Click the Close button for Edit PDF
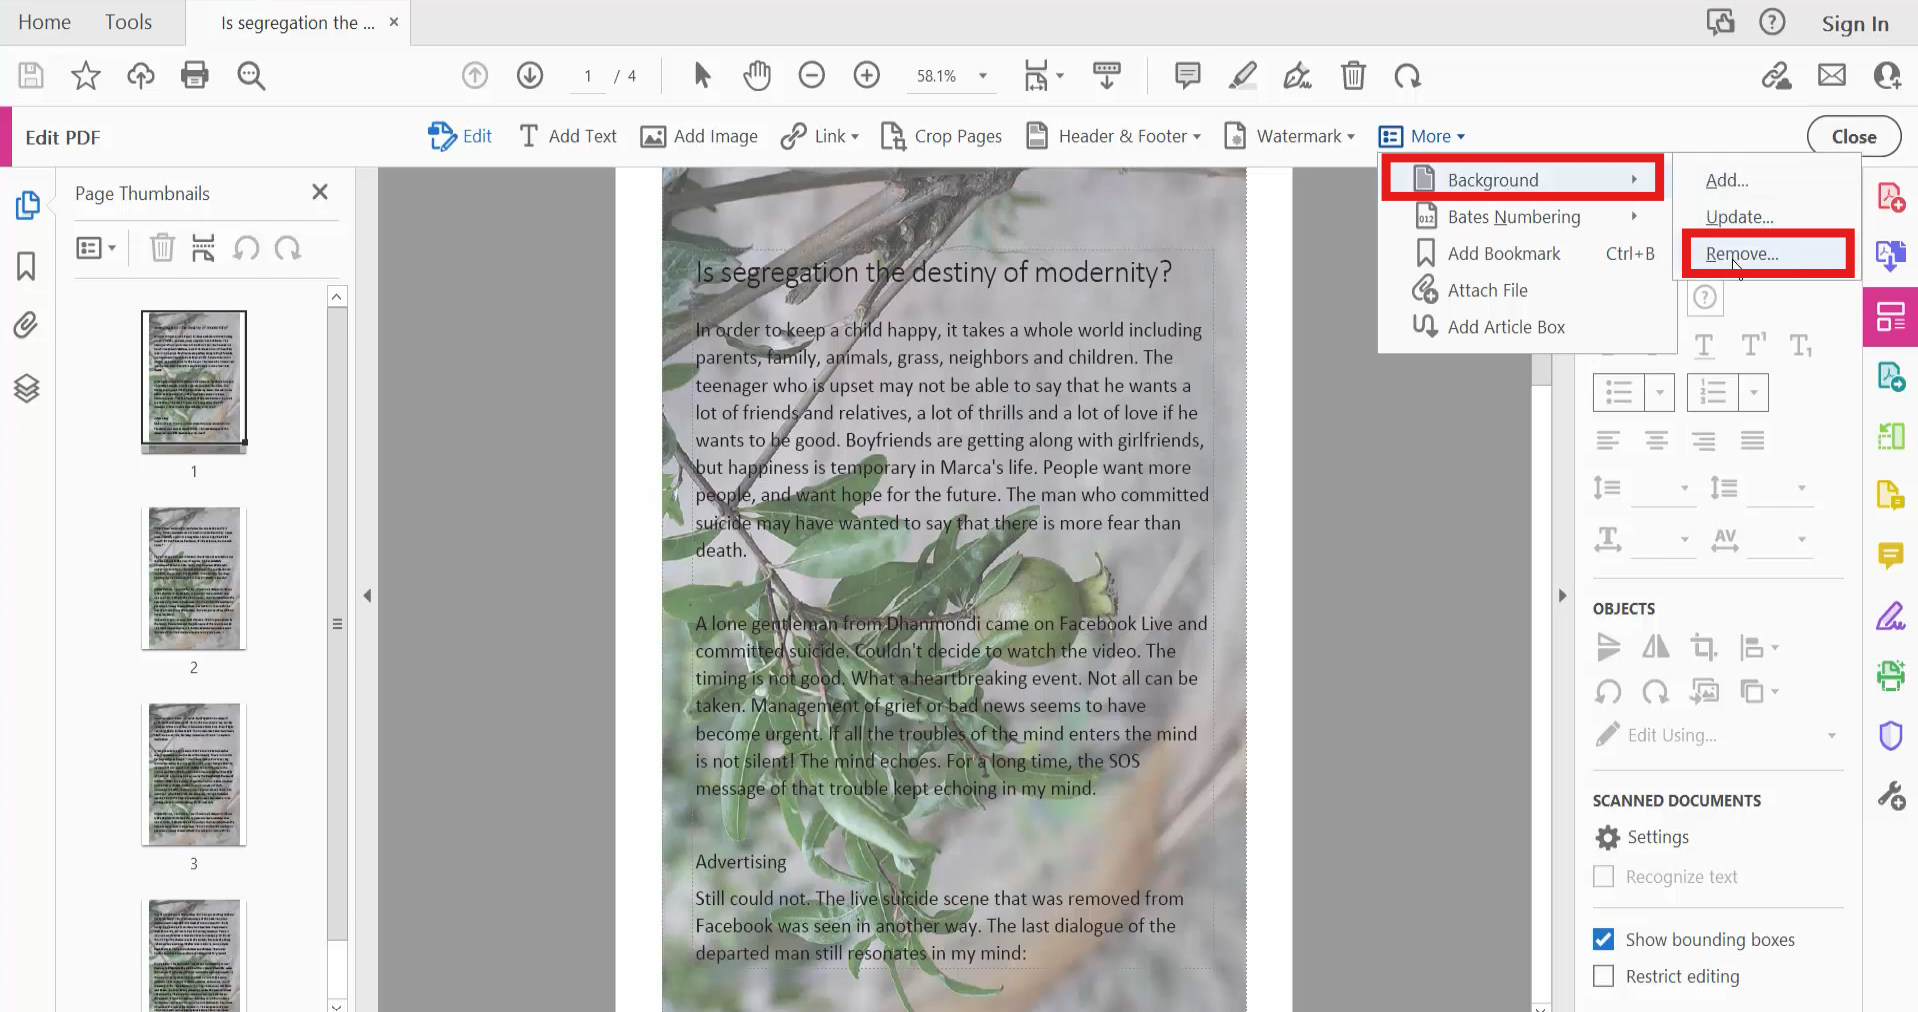 pos(1852,136)
